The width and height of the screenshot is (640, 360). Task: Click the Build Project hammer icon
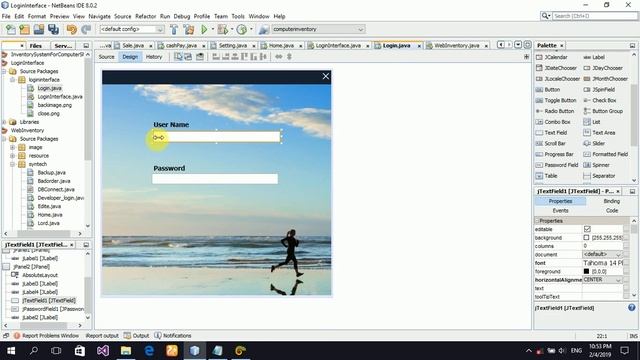point(174,29)
